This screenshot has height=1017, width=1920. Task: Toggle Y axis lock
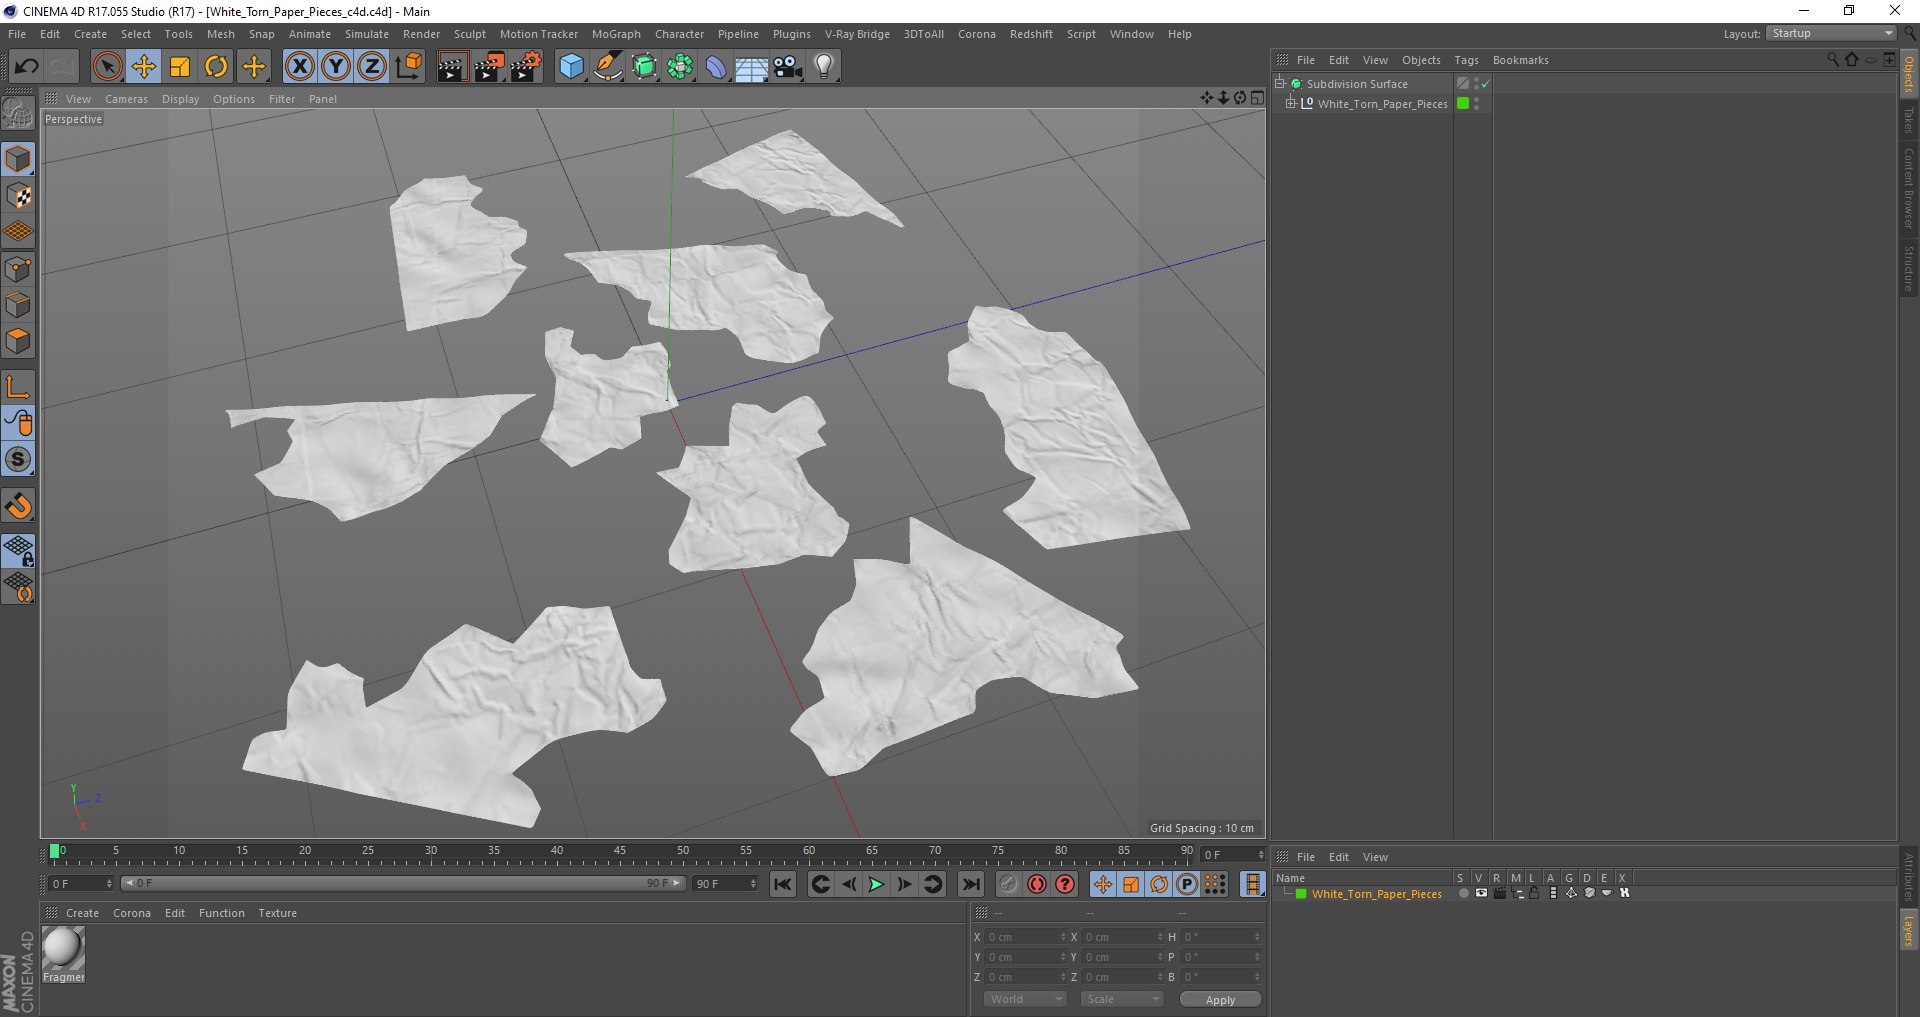click(336, 67)
